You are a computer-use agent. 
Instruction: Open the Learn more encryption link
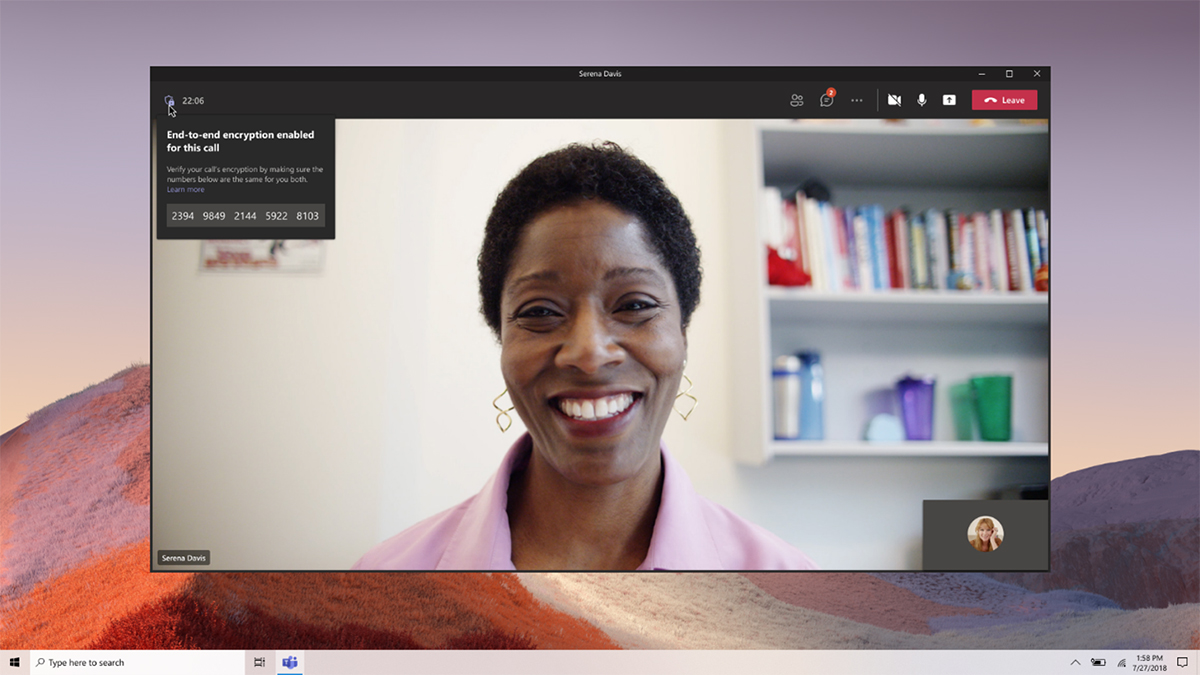click(x=185, y=189)
